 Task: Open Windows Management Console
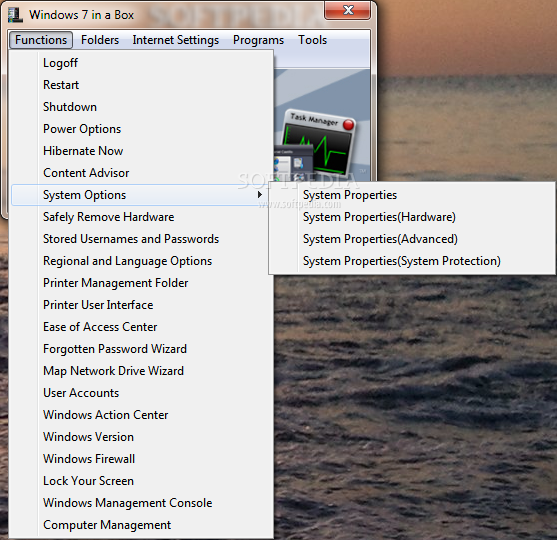pos(142,503)
